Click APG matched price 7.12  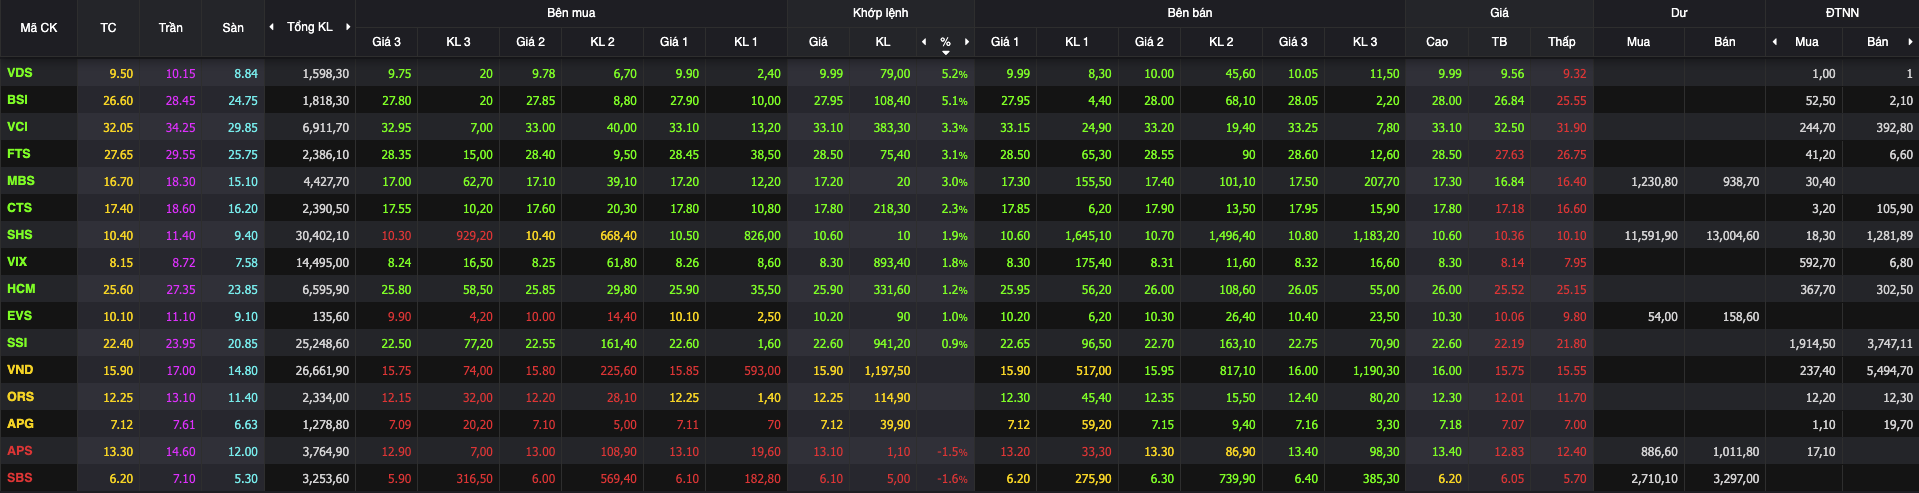click(831, 425)
